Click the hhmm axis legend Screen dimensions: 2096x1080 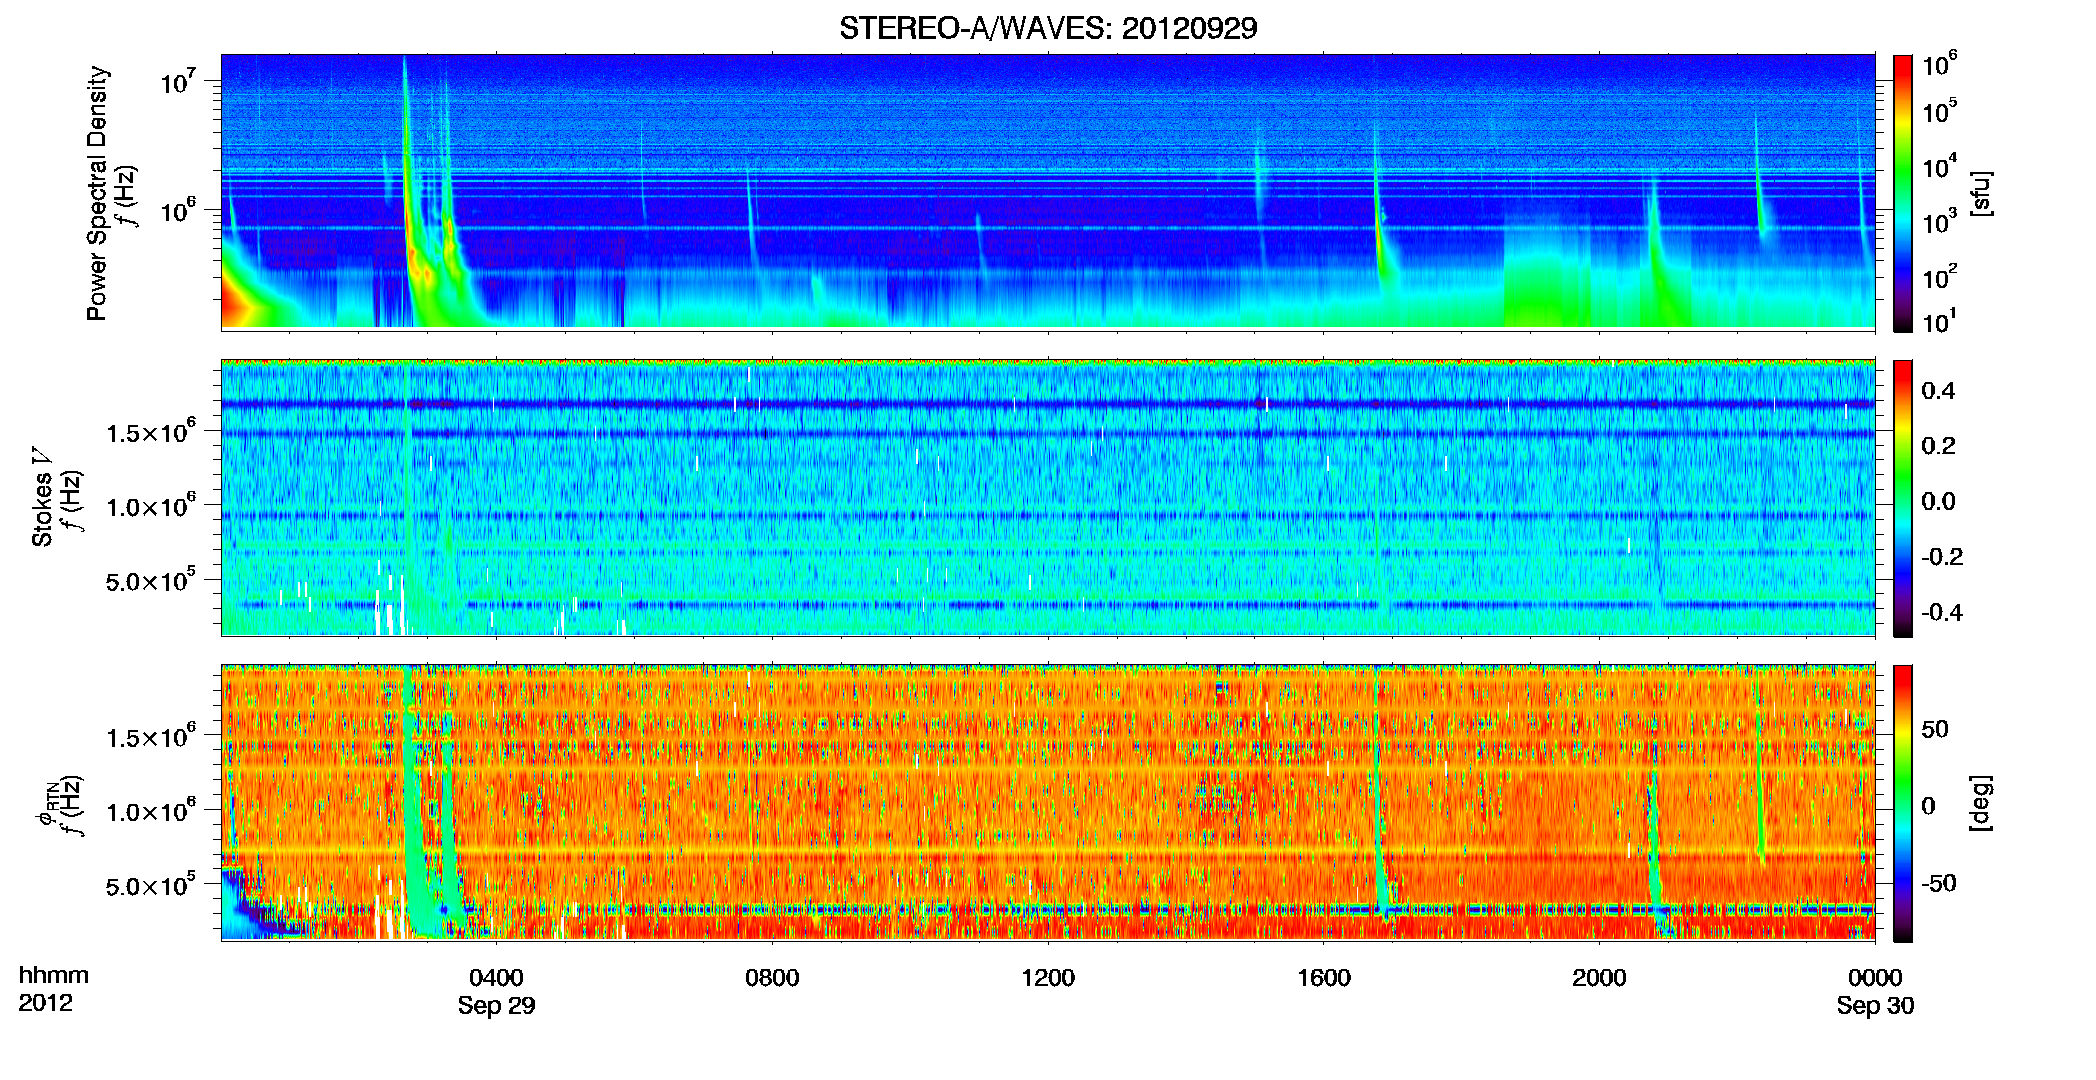54,976
